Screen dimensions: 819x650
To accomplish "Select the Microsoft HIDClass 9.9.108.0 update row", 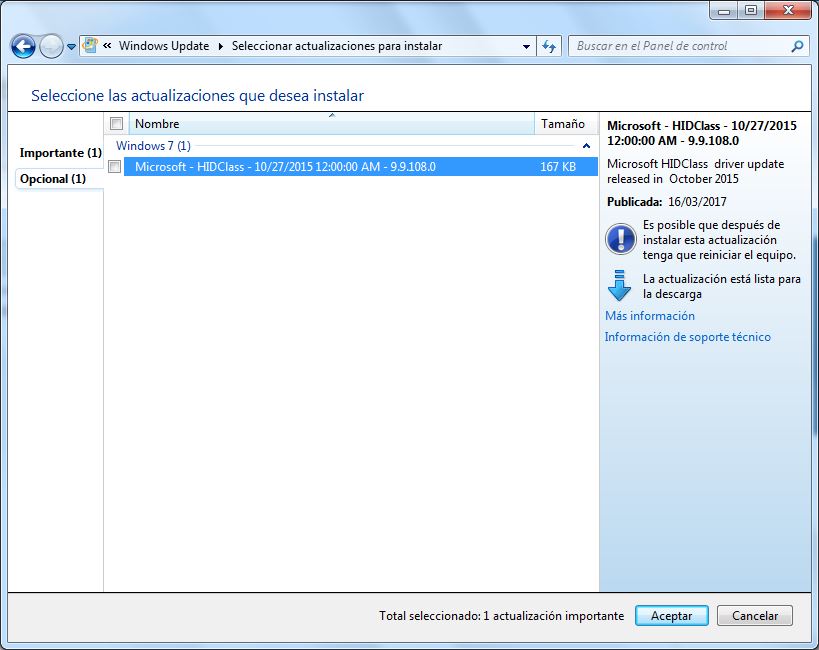I will point(361,167).
